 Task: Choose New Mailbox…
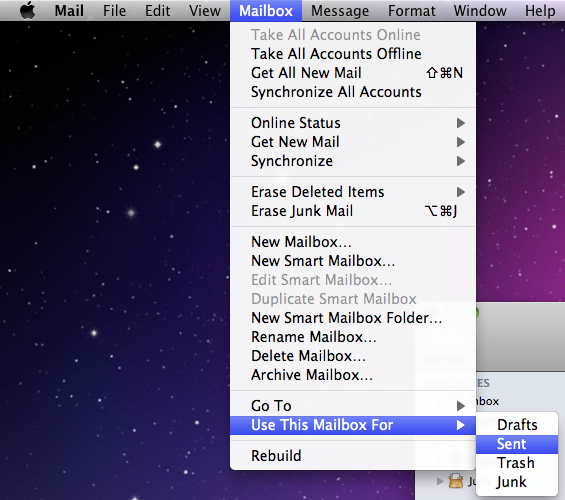pos(353,242)
